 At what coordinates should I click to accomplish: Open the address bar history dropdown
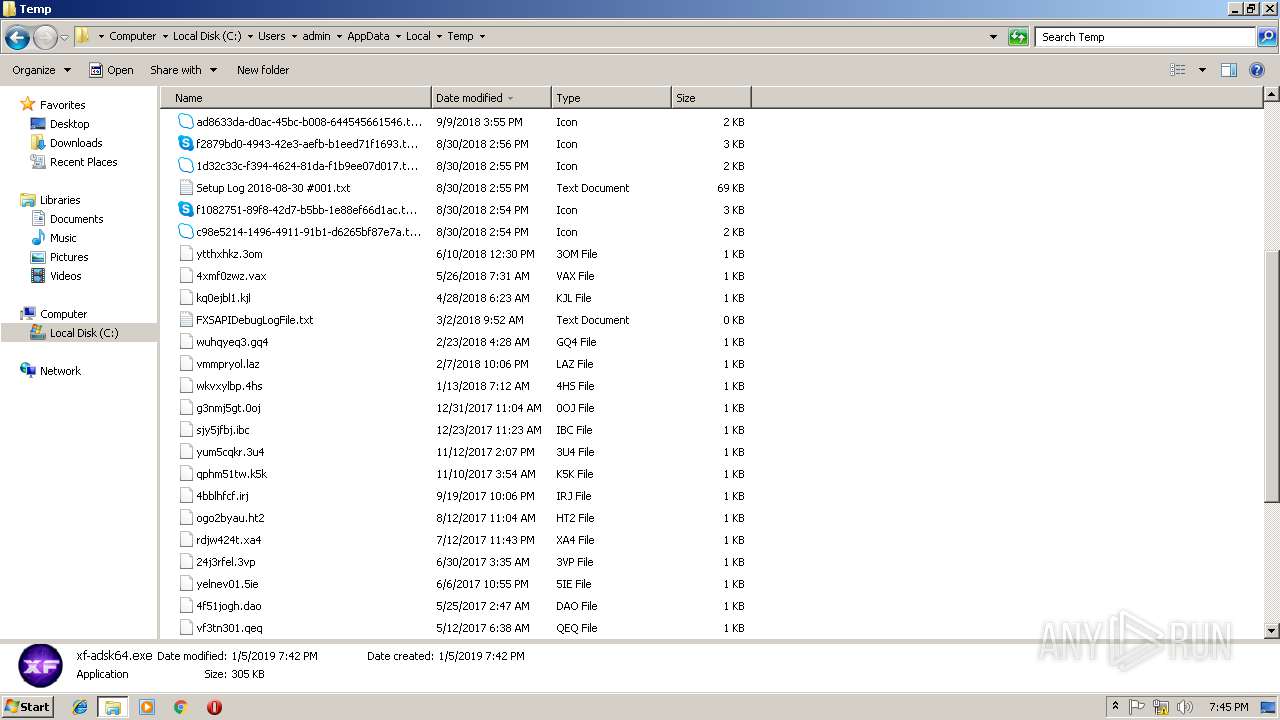point(993,37)
